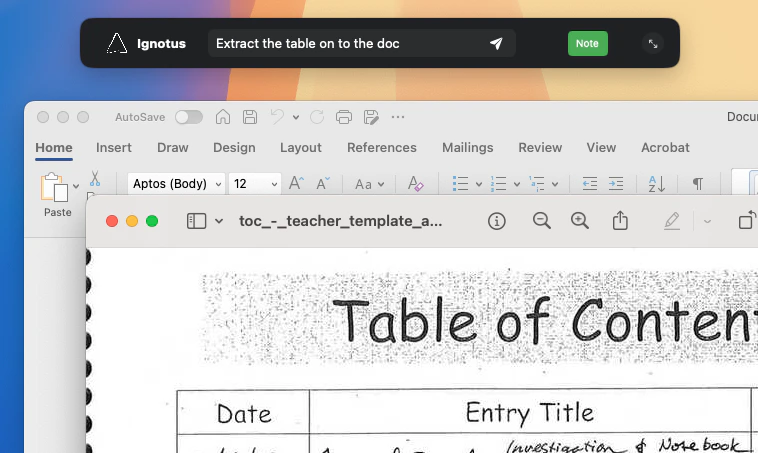The width and height of the screenshot is (758, 453).
Task: Select the Acrobat ribbon tab
Action: pos(665,147)
